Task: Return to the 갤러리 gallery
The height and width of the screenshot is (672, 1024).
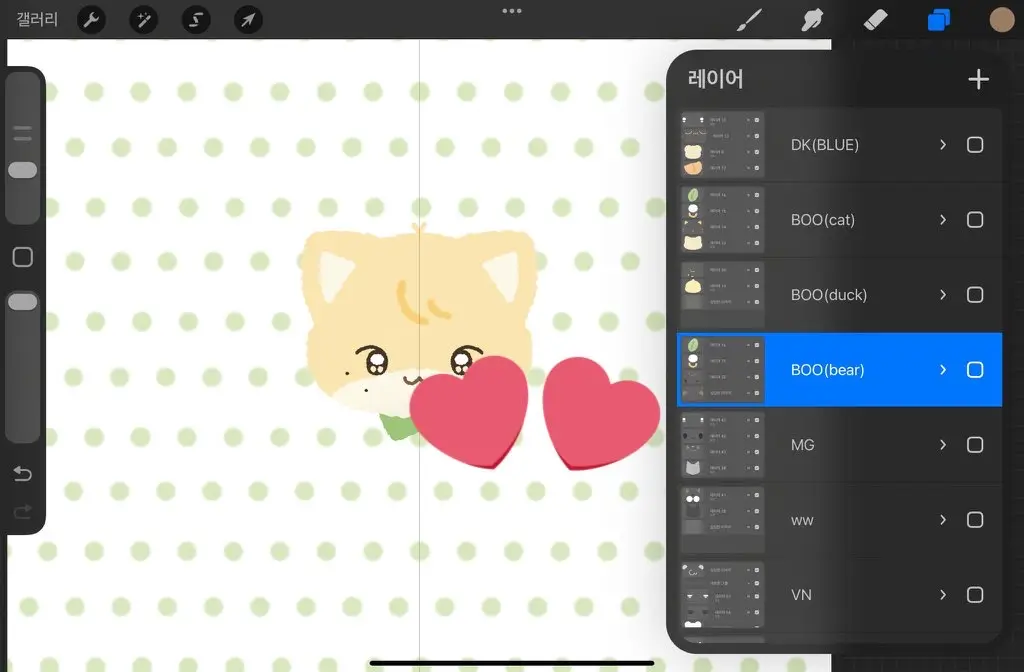Action: click(37, 20)
